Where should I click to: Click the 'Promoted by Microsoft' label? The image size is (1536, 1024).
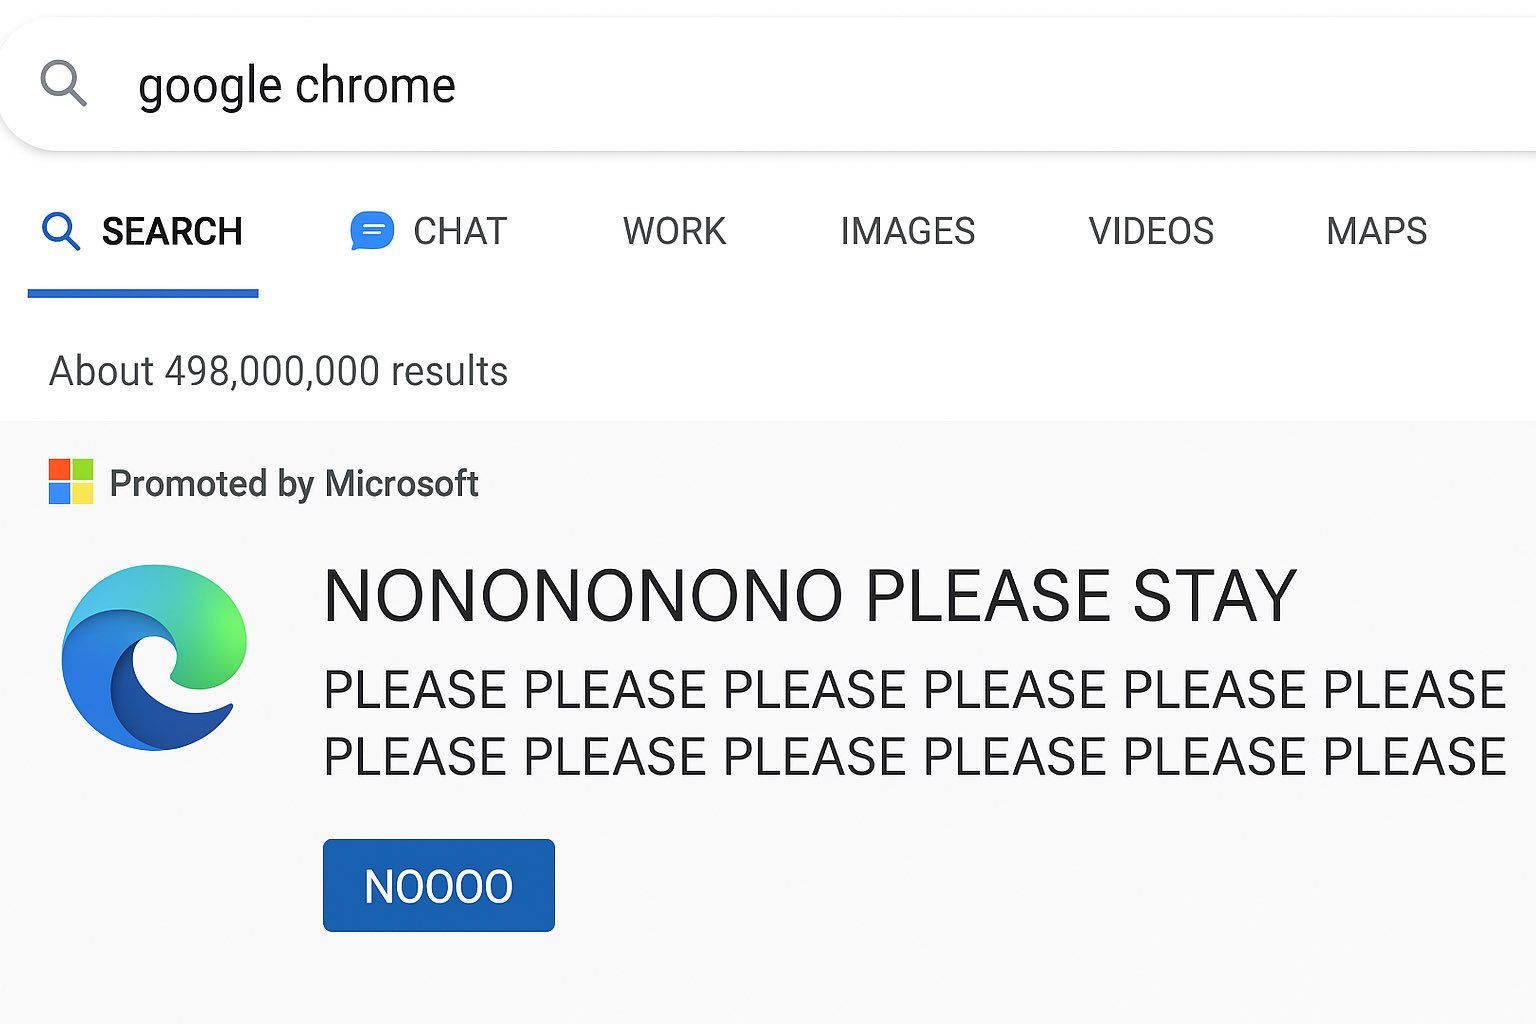coord(294,484)
